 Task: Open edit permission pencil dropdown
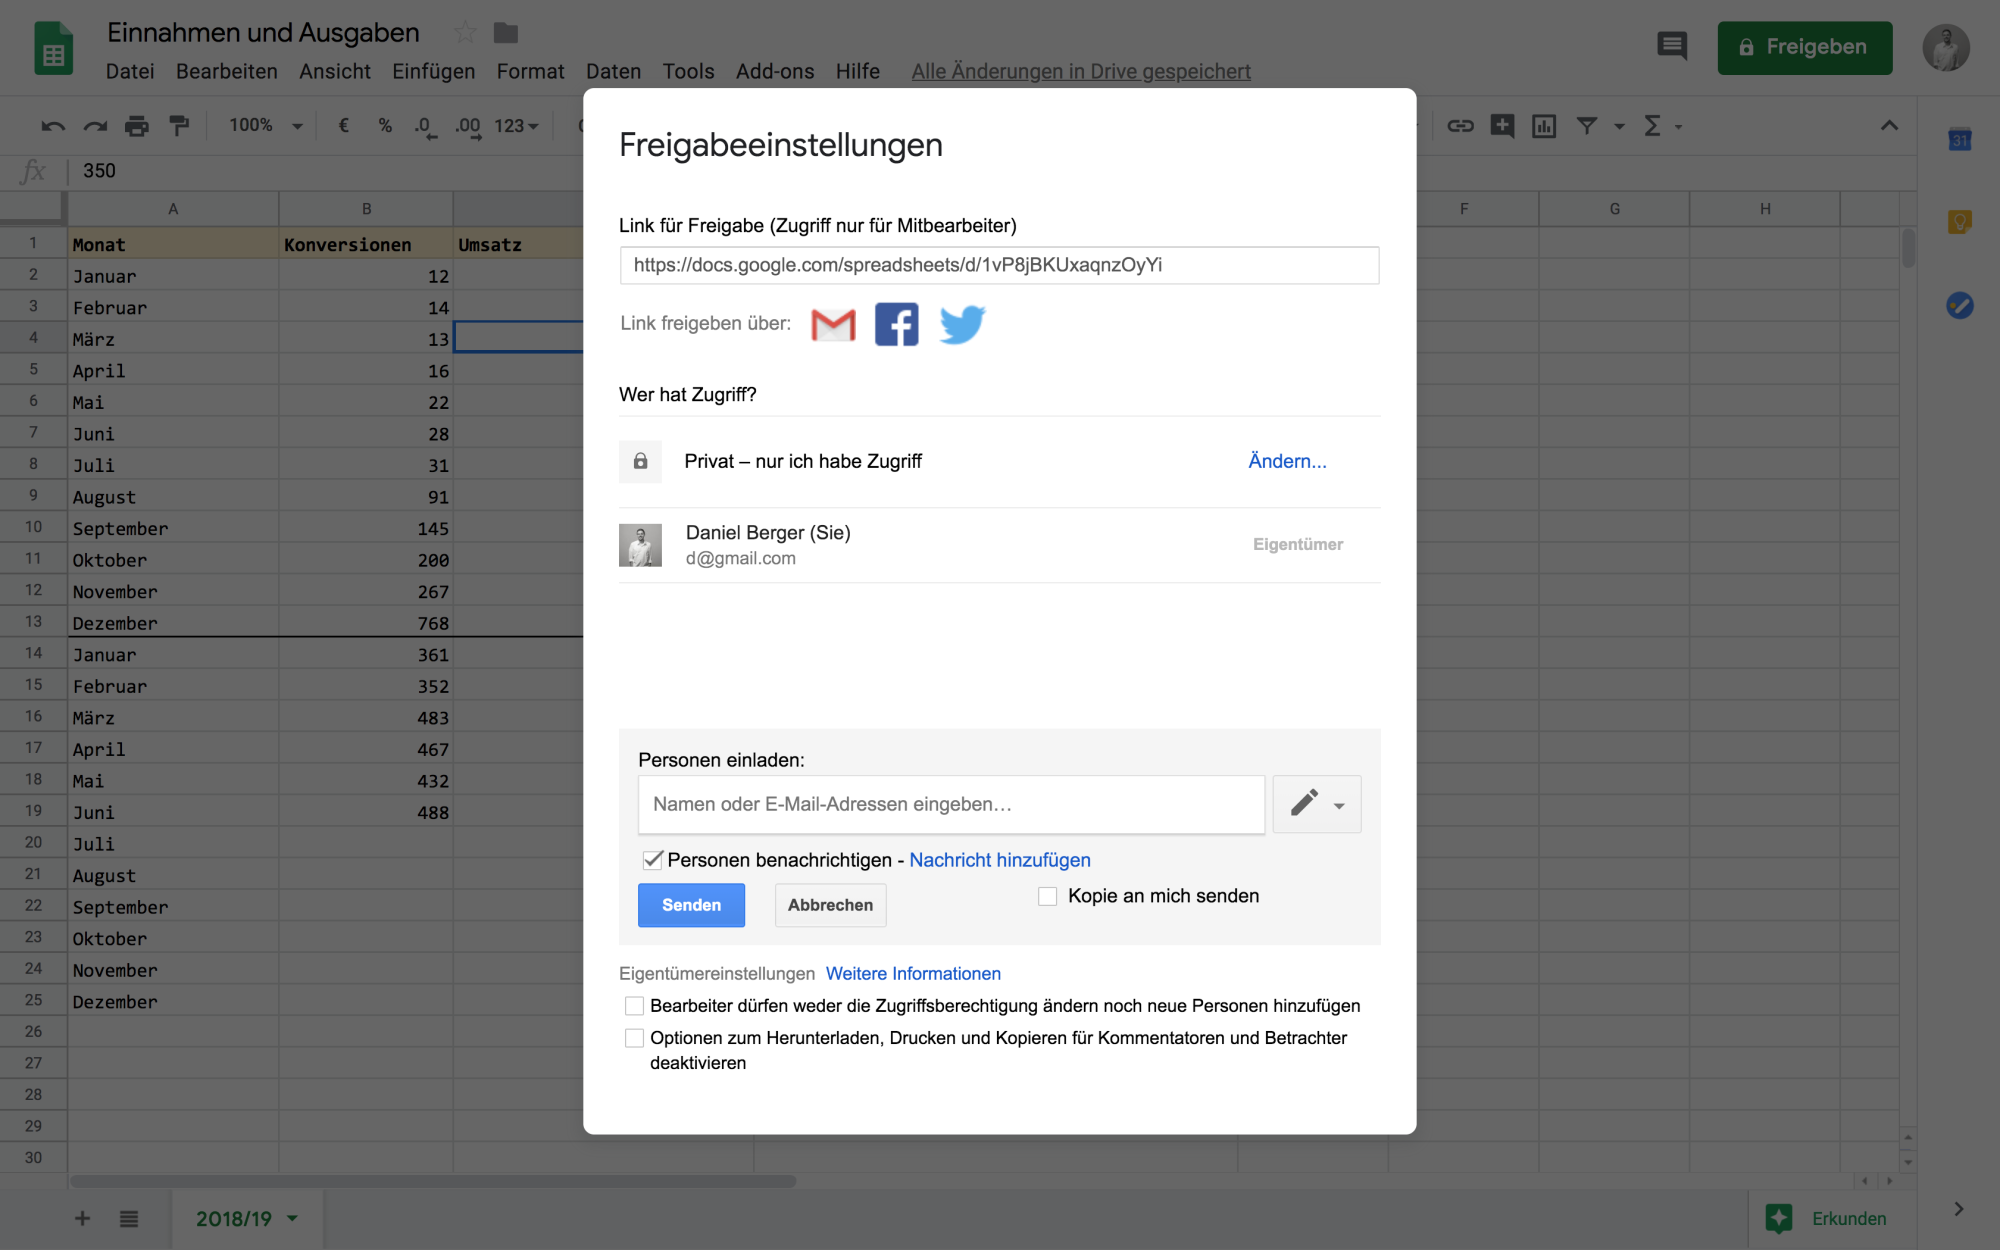[1316, 804]
